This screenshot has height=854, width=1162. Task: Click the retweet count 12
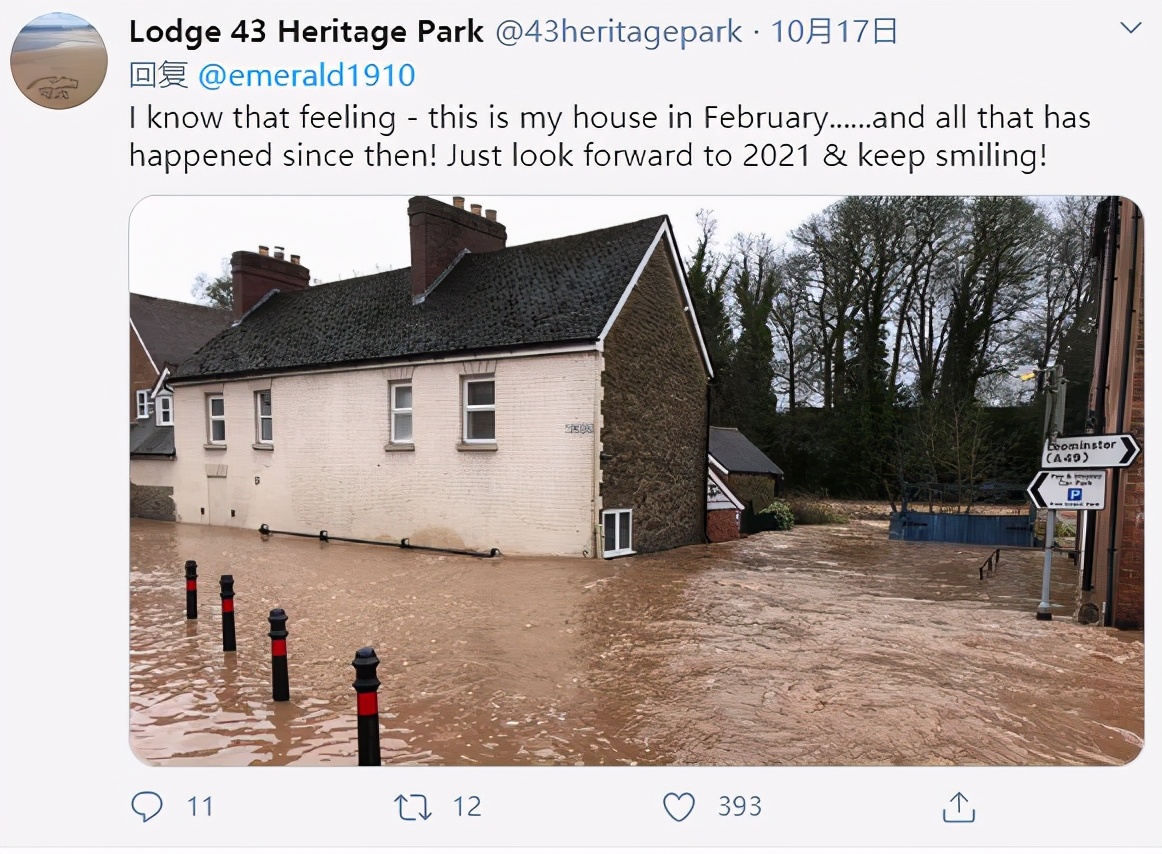pos(466,807)
